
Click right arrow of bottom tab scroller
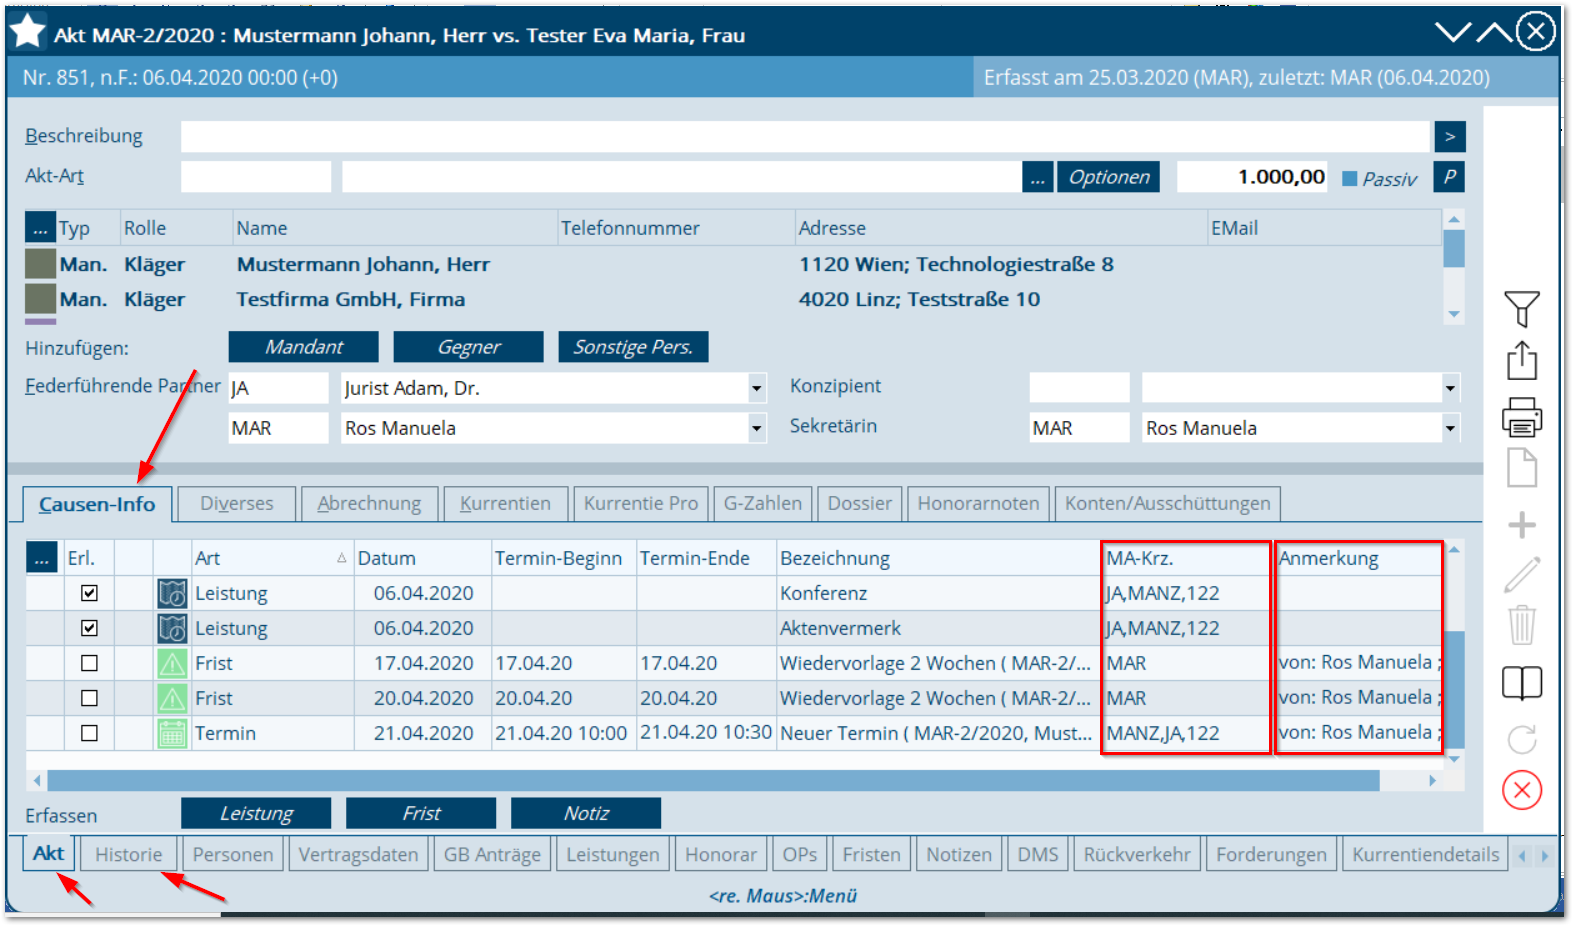pyautogui.click(x=1545, y=856)
